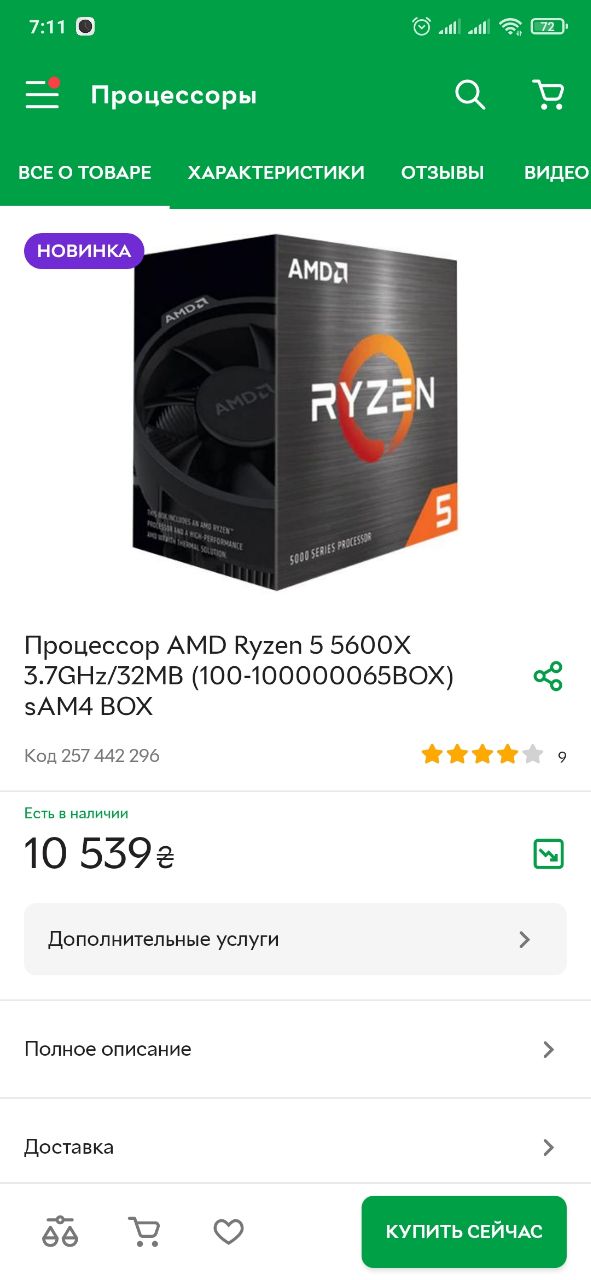Image resolution: width=591 pixels, height=1280 pixels.
Task: Open the Видео tab
Action: tap(556, 172)
